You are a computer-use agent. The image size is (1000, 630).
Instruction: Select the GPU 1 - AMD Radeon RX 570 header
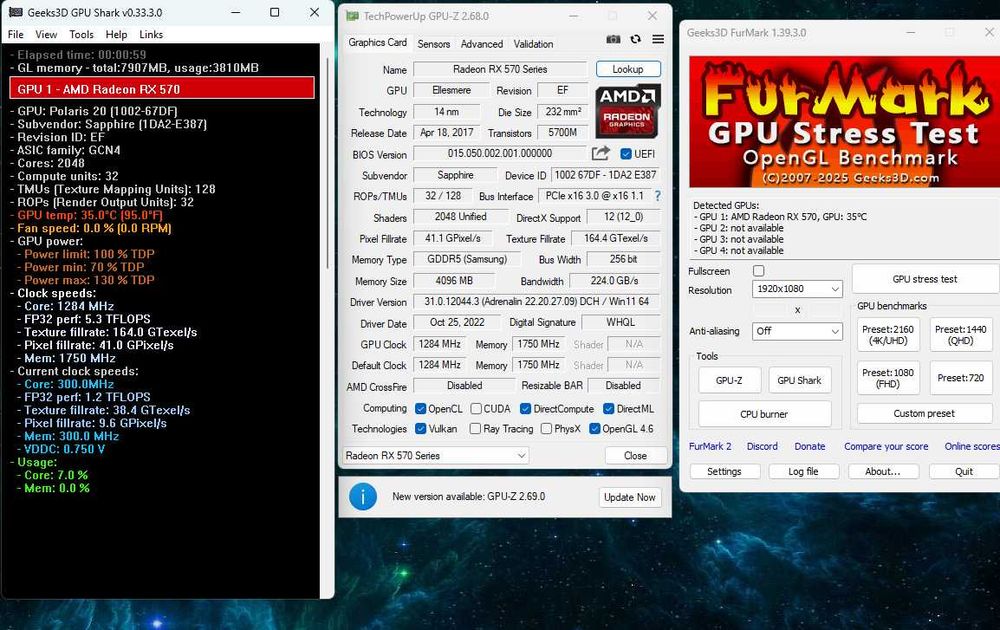point(162,89)
